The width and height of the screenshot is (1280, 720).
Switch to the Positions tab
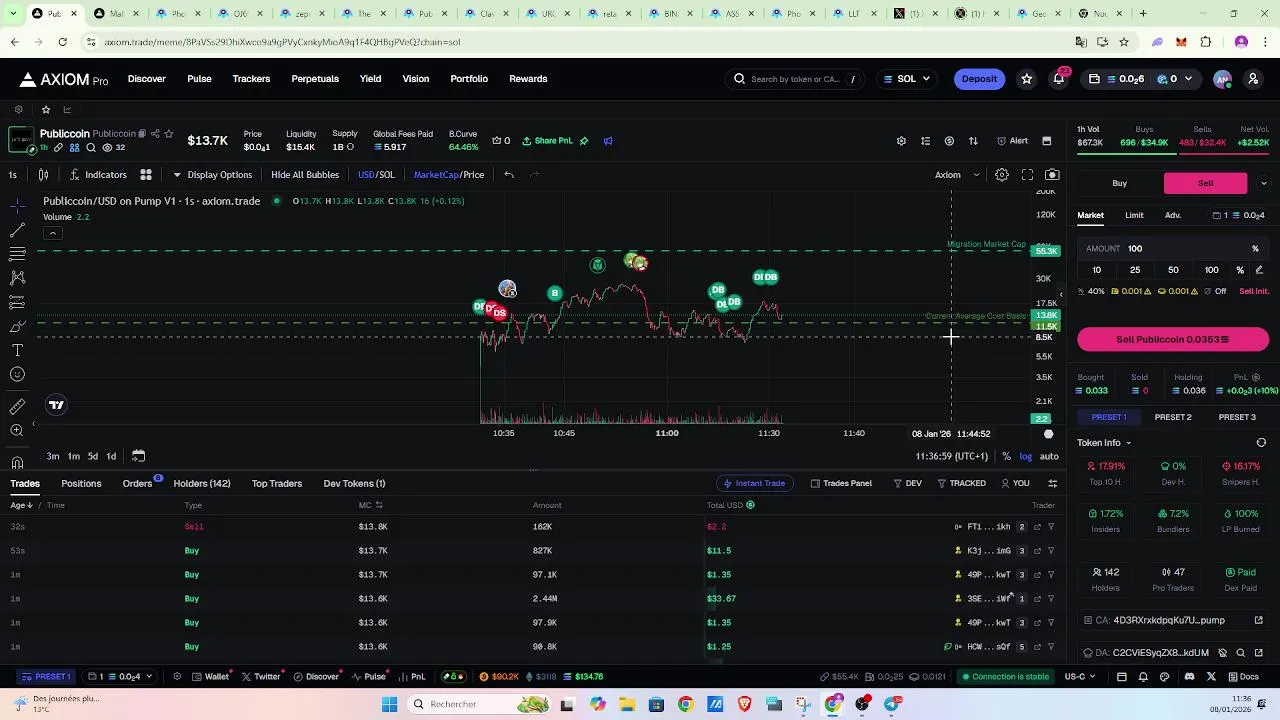click(x=81, y=483)
